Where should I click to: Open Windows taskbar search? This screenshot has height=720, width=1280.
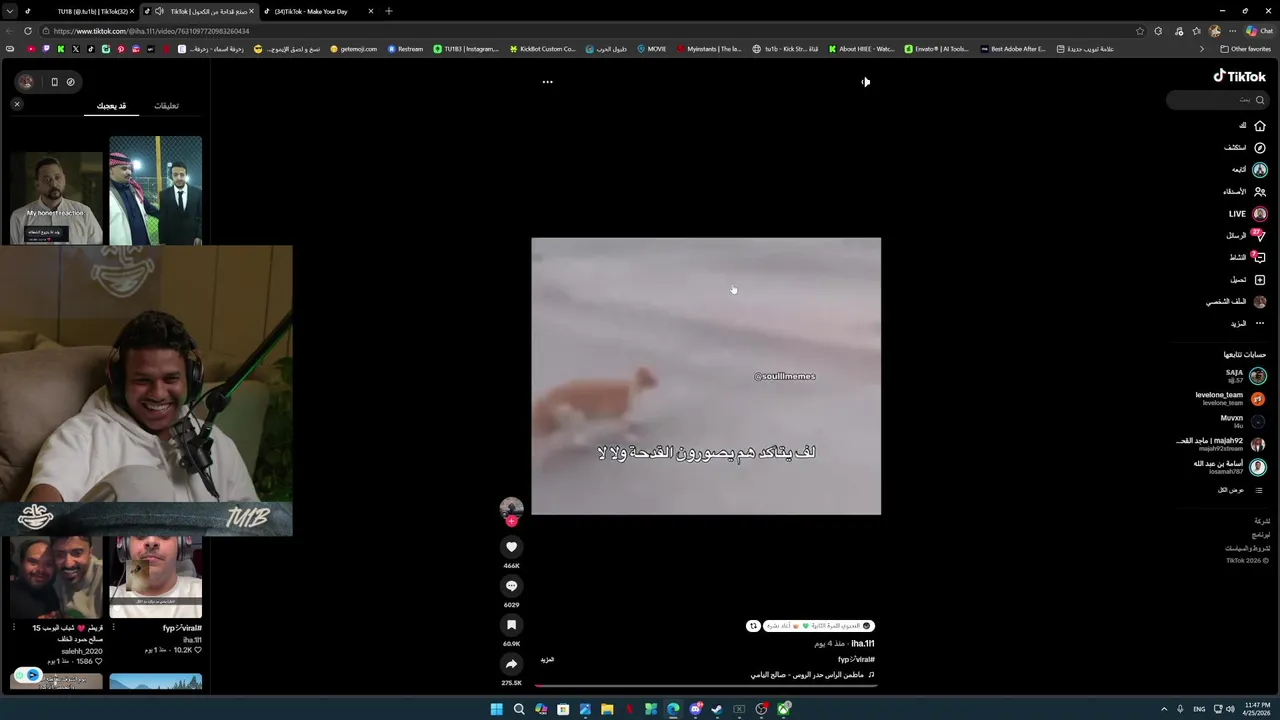pos(519,709)
